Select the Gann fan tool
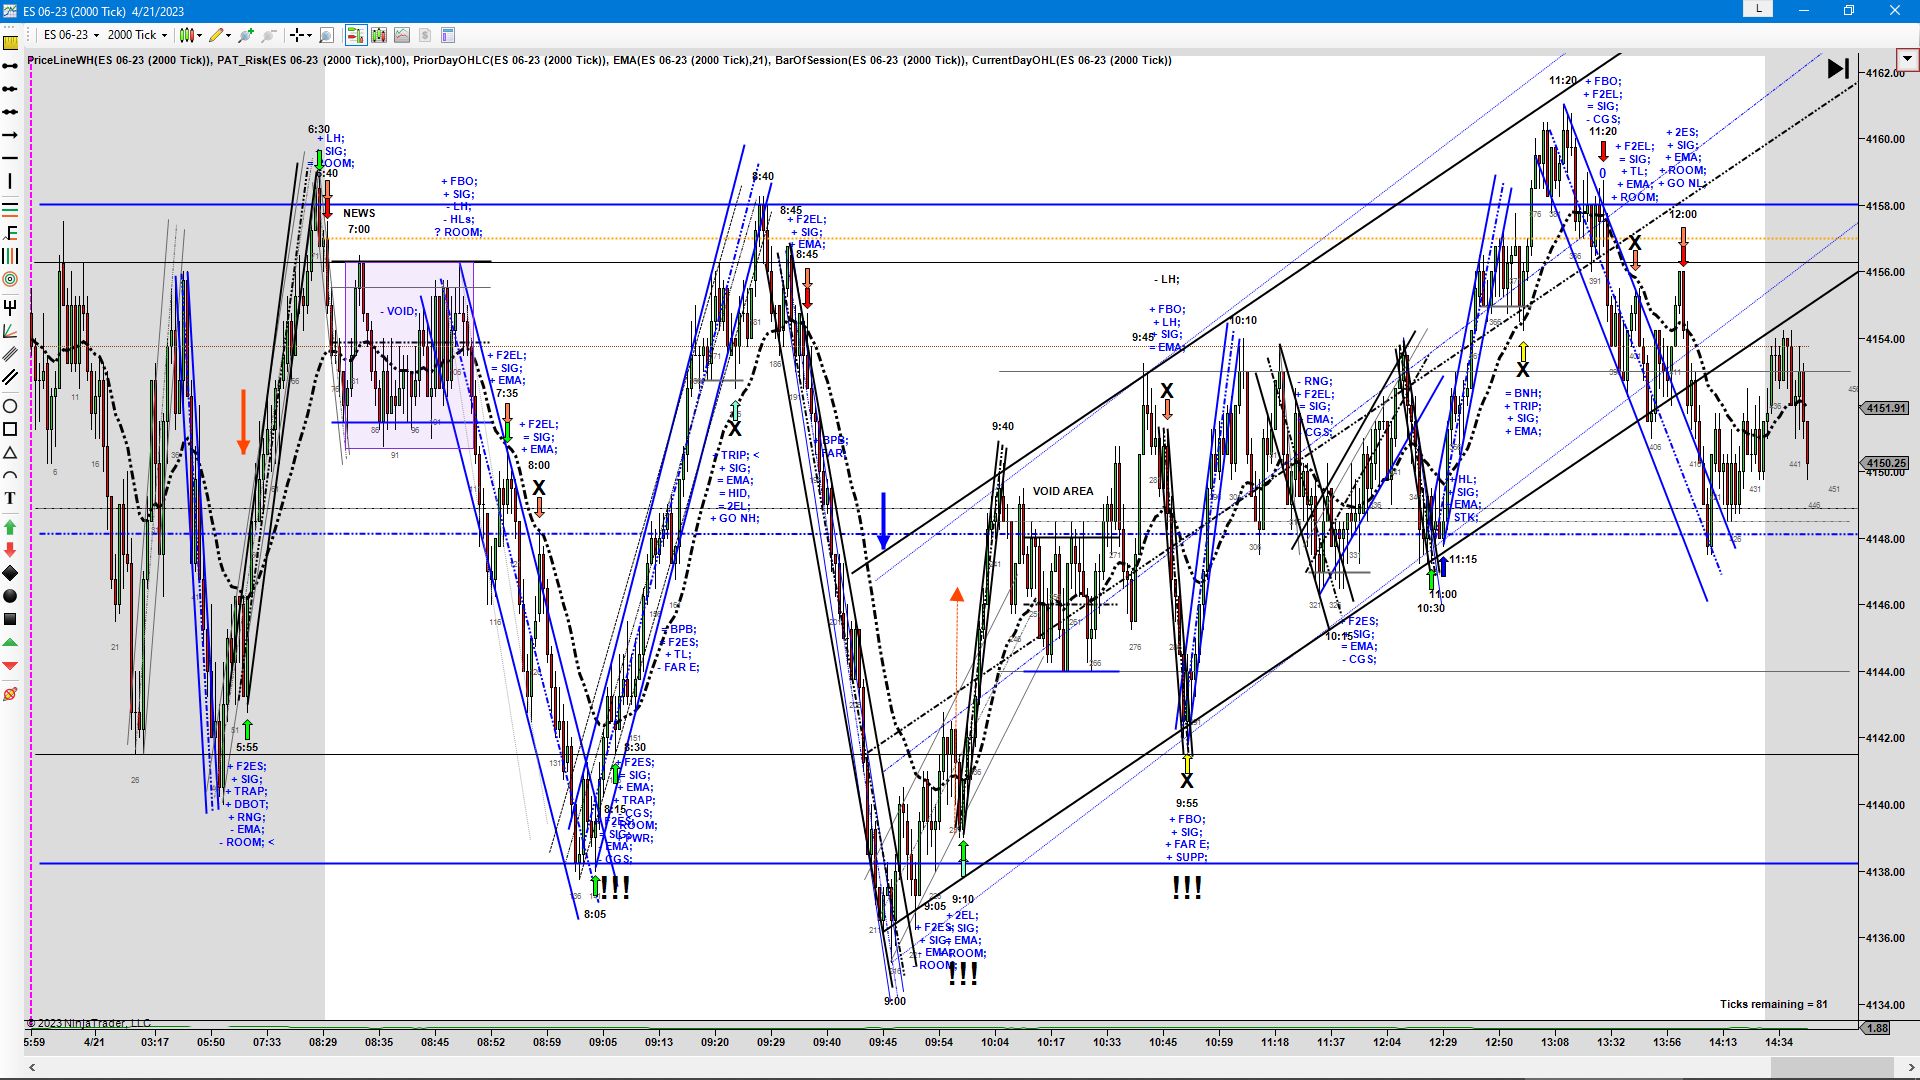1920x1080 pixels. [x=10, y=330]
